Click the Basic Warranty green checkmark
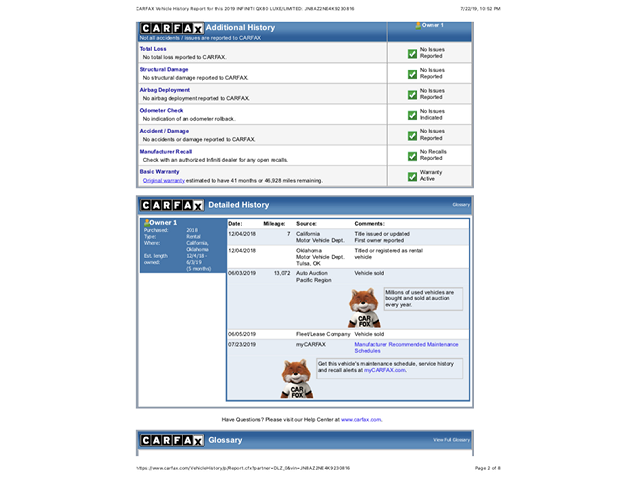Screen dimensions: 640x480 [x=412, y=176]
